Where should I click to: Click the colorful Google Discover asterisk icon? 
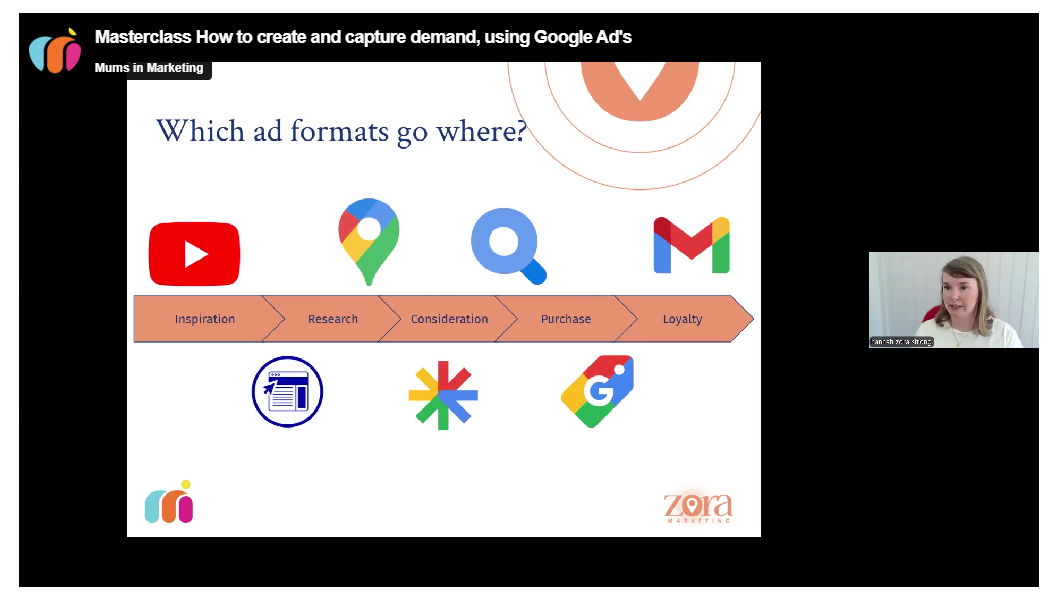pos(443,395)
